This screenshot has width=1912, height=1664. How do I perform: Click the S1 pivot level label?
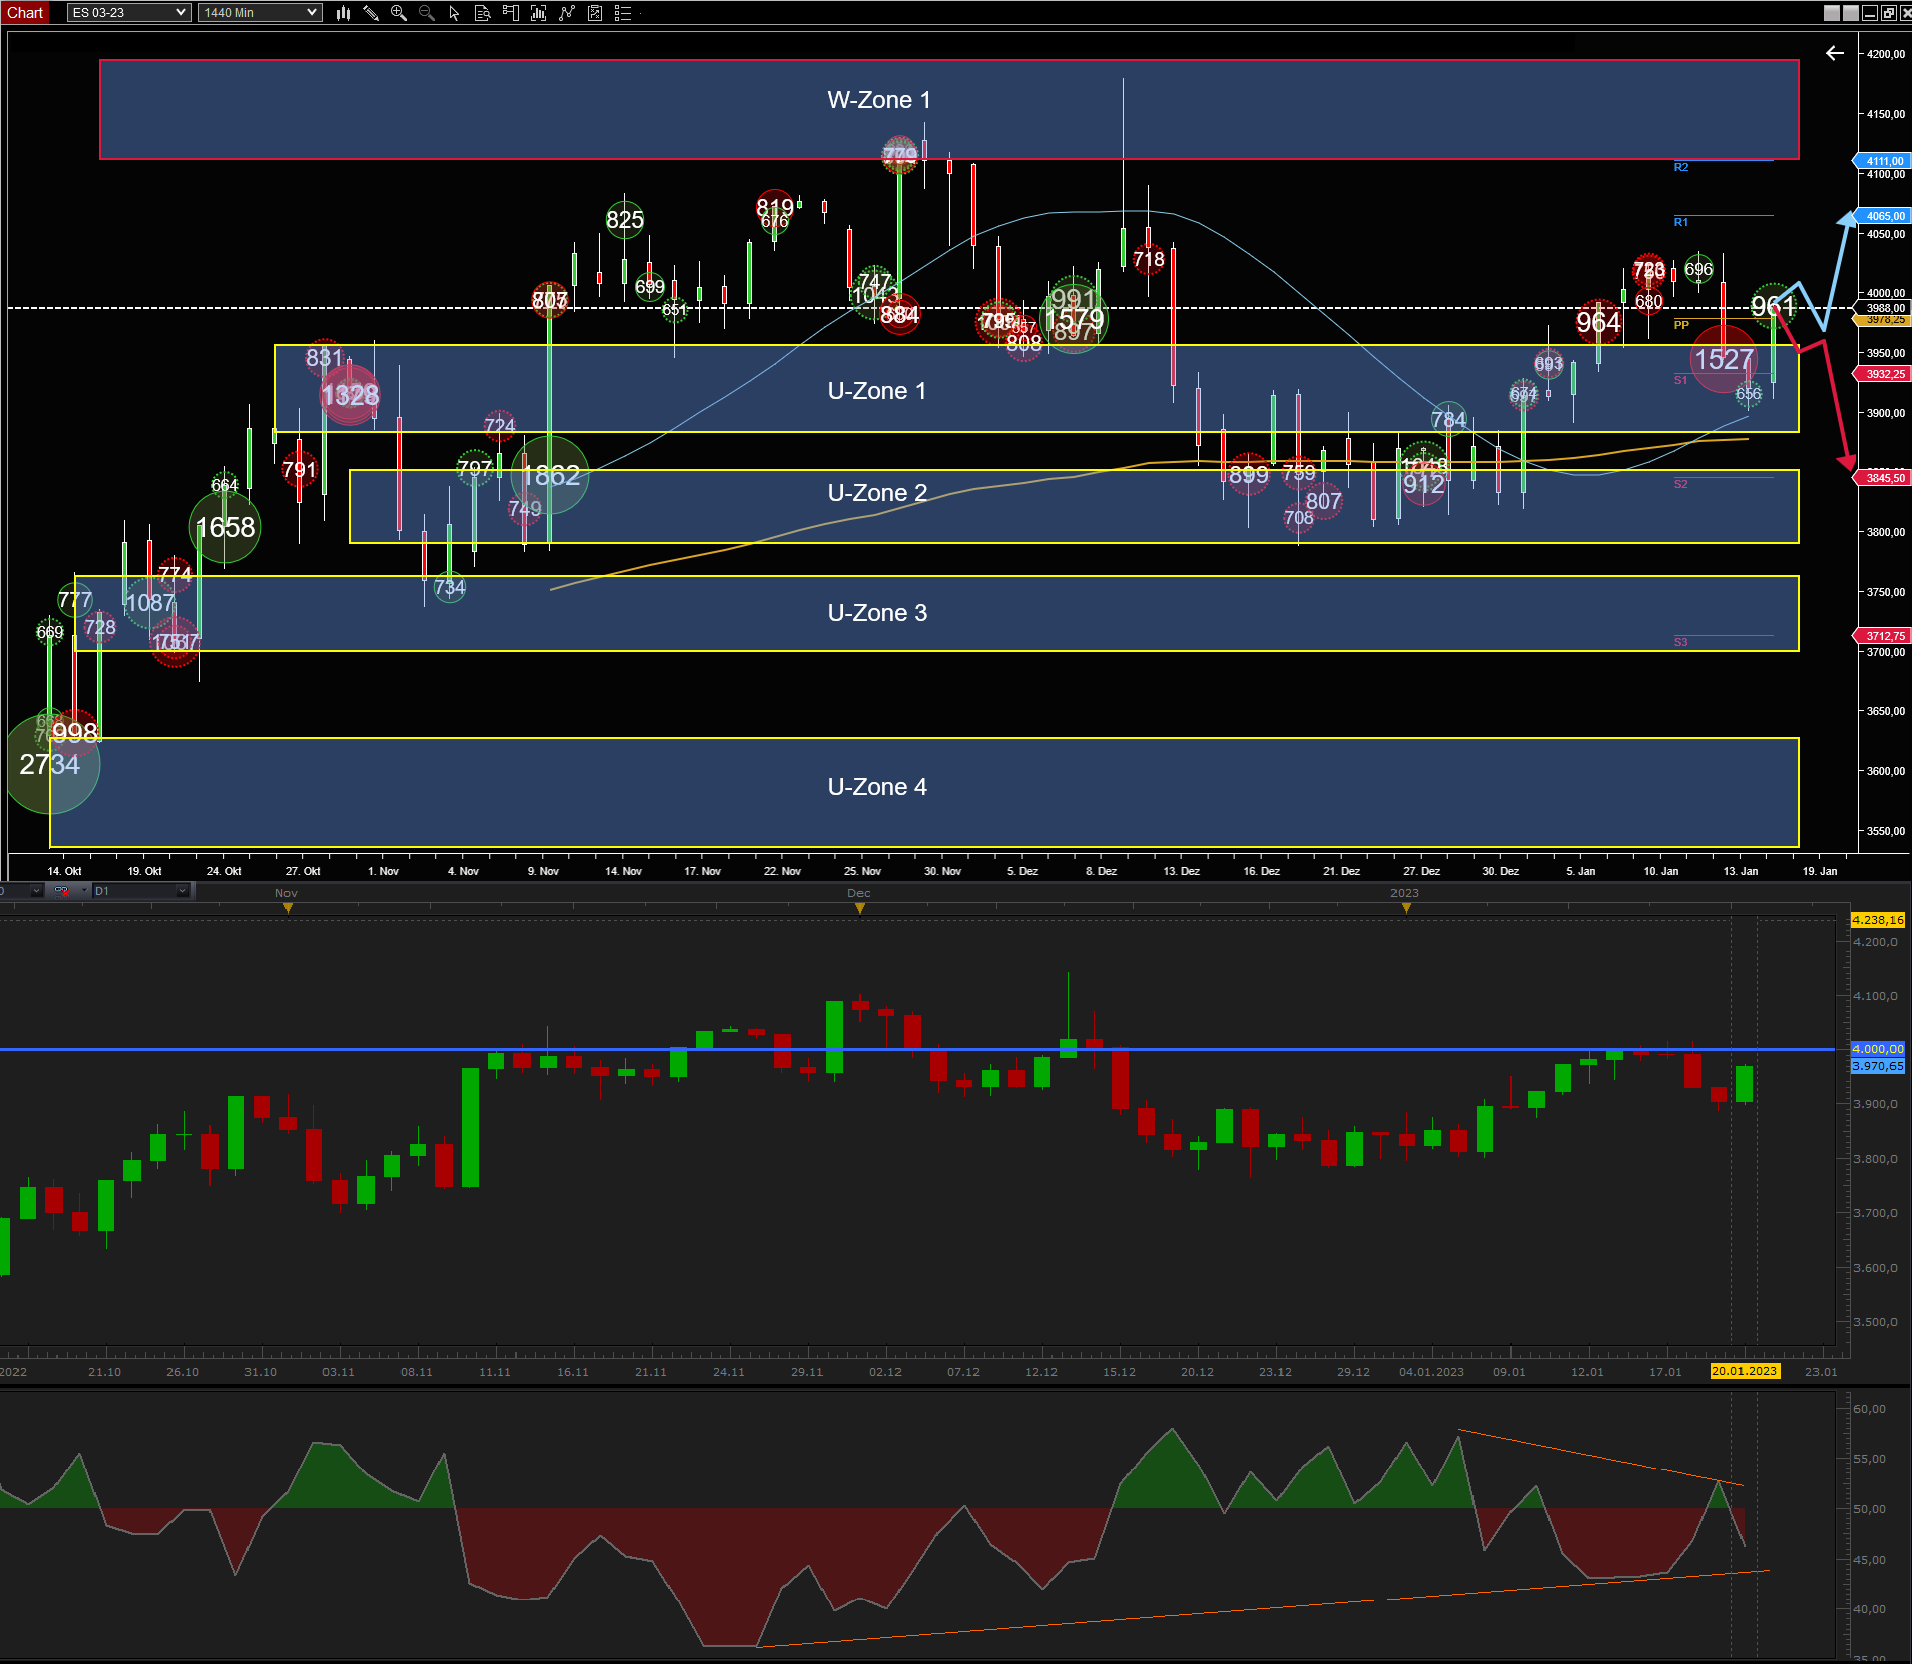point(1681,380)
